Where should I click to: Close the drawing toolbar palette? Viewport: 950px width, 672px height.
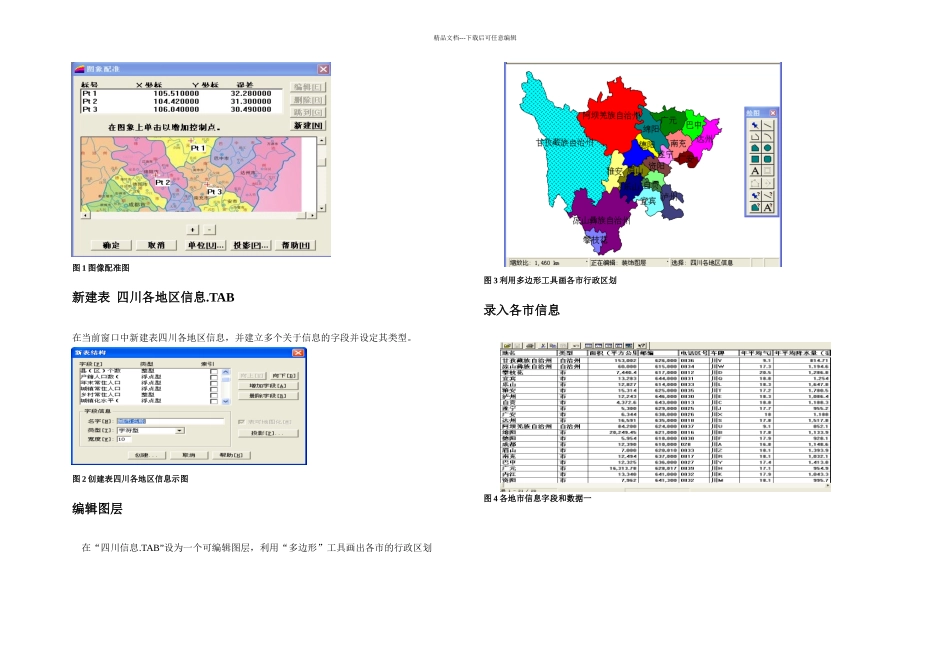point(773,113)
